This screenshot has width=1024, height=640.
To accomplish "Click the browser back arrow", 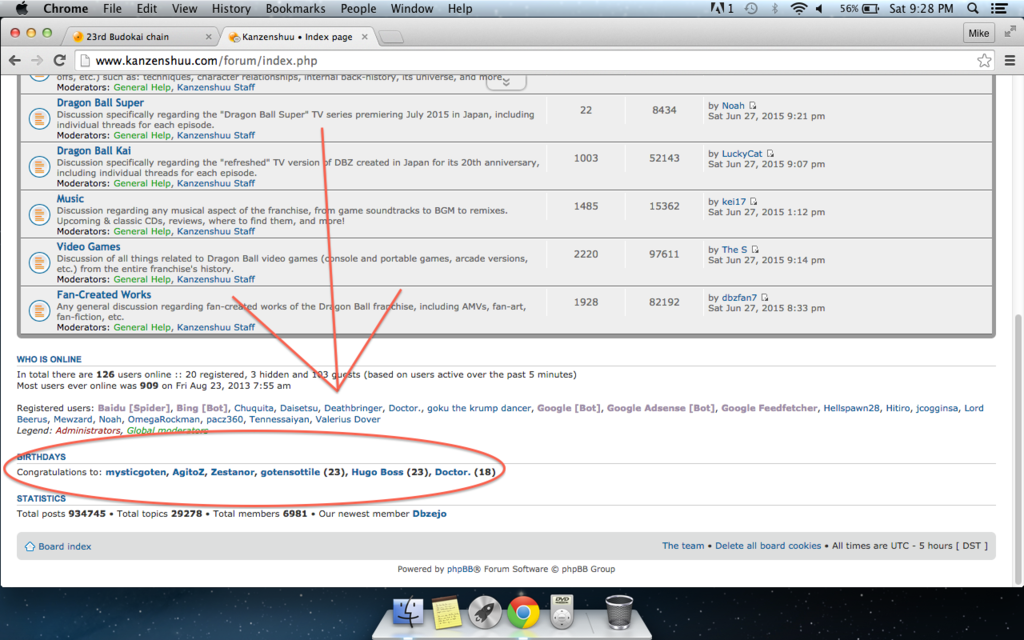I will (x=15, y=60).
